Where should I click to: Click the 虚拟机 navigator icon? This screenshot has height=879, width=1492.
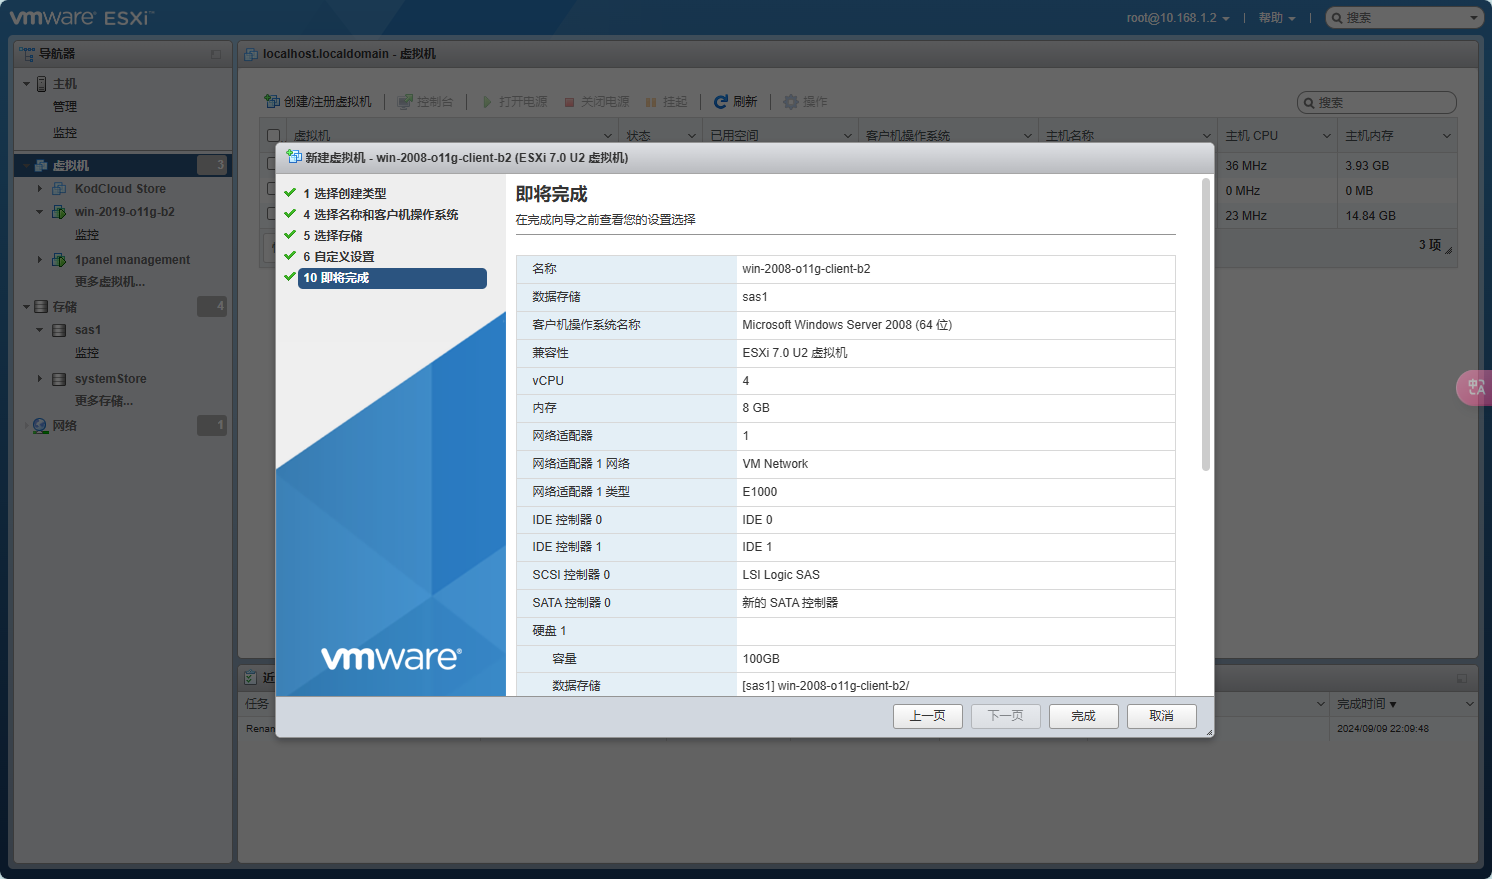[x=41, y=165]
